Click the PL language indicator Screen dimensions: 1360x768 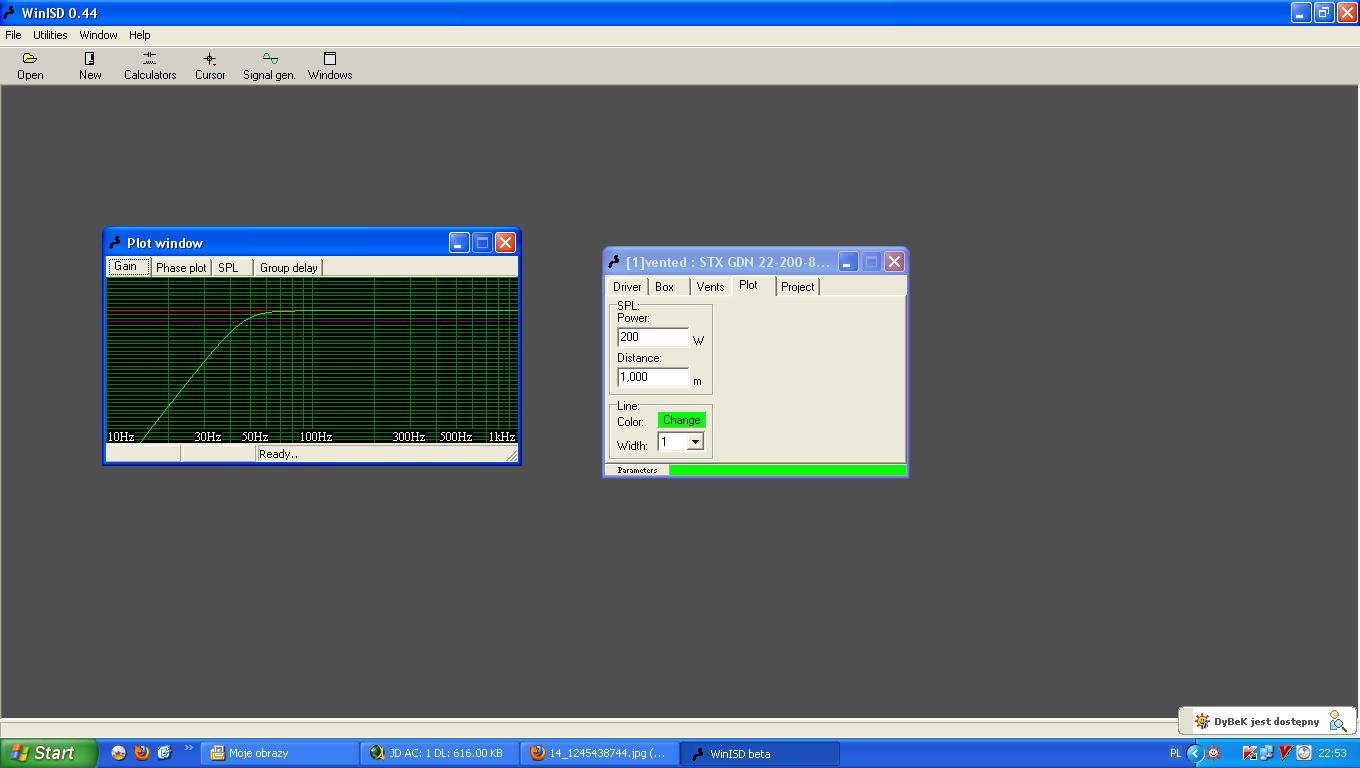[x=1175, y=753]
